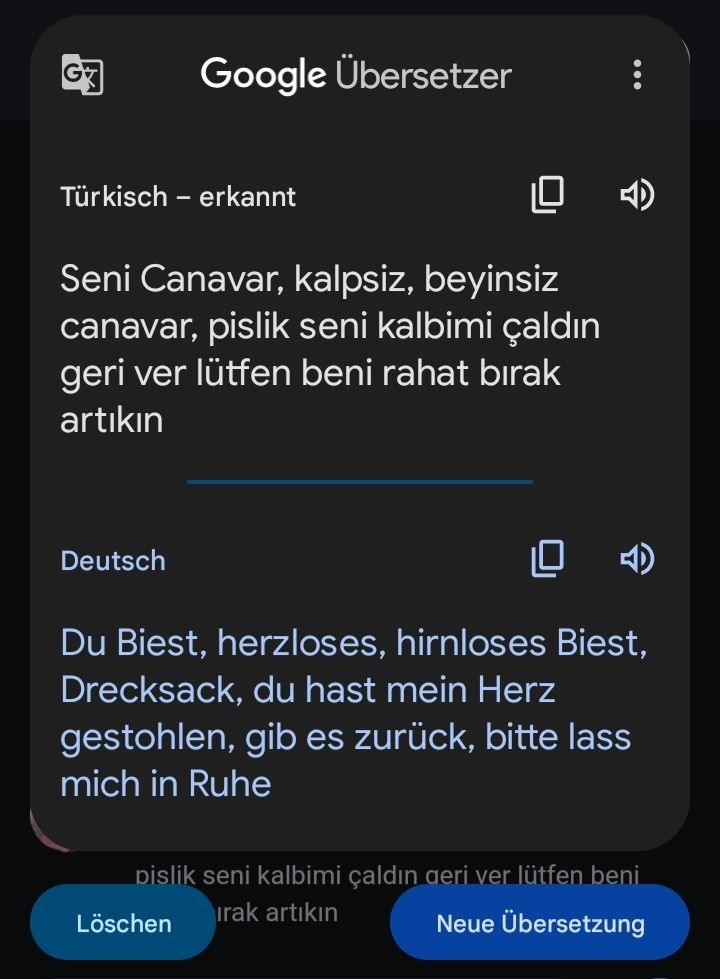Image resolution: width=720 pixels, height=979 pixels.
Task: Tap the Turkish source text block
Action: coord(330,349)
